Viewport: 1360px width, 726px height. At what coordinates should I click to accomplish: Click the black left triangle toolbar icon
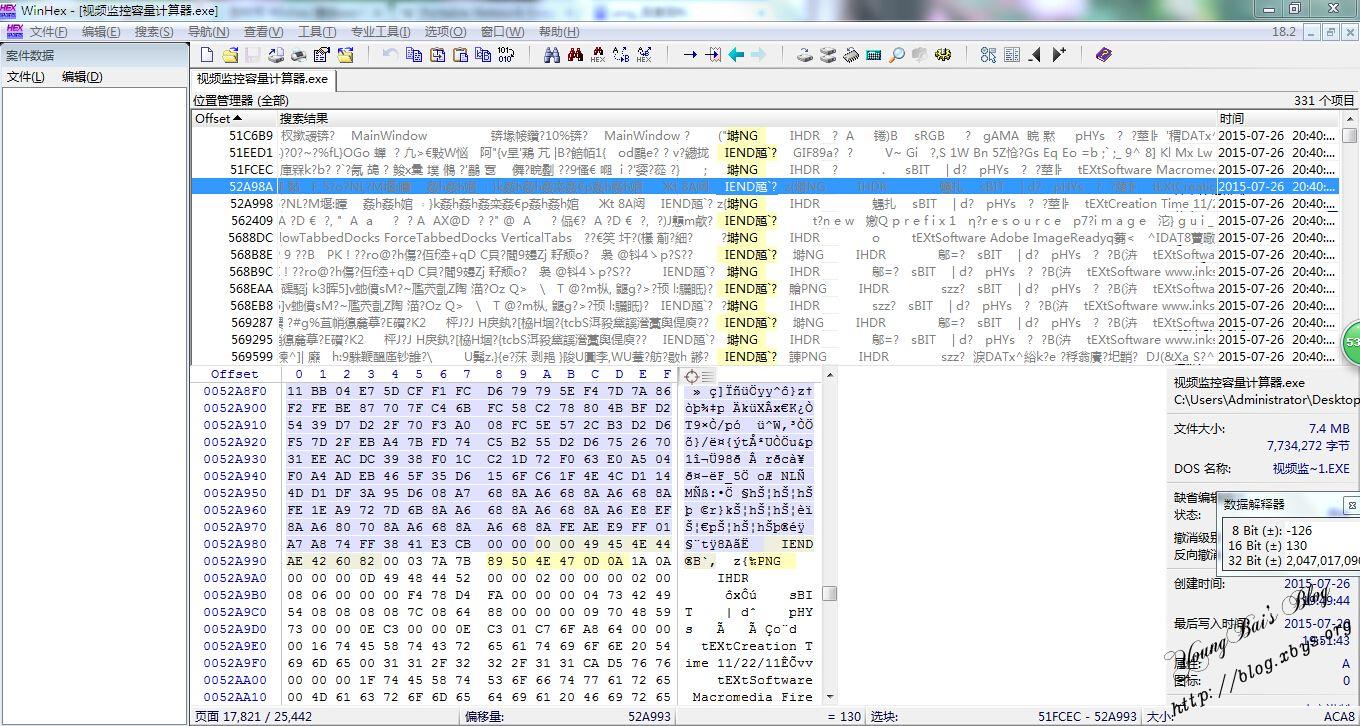[1034, 55]
